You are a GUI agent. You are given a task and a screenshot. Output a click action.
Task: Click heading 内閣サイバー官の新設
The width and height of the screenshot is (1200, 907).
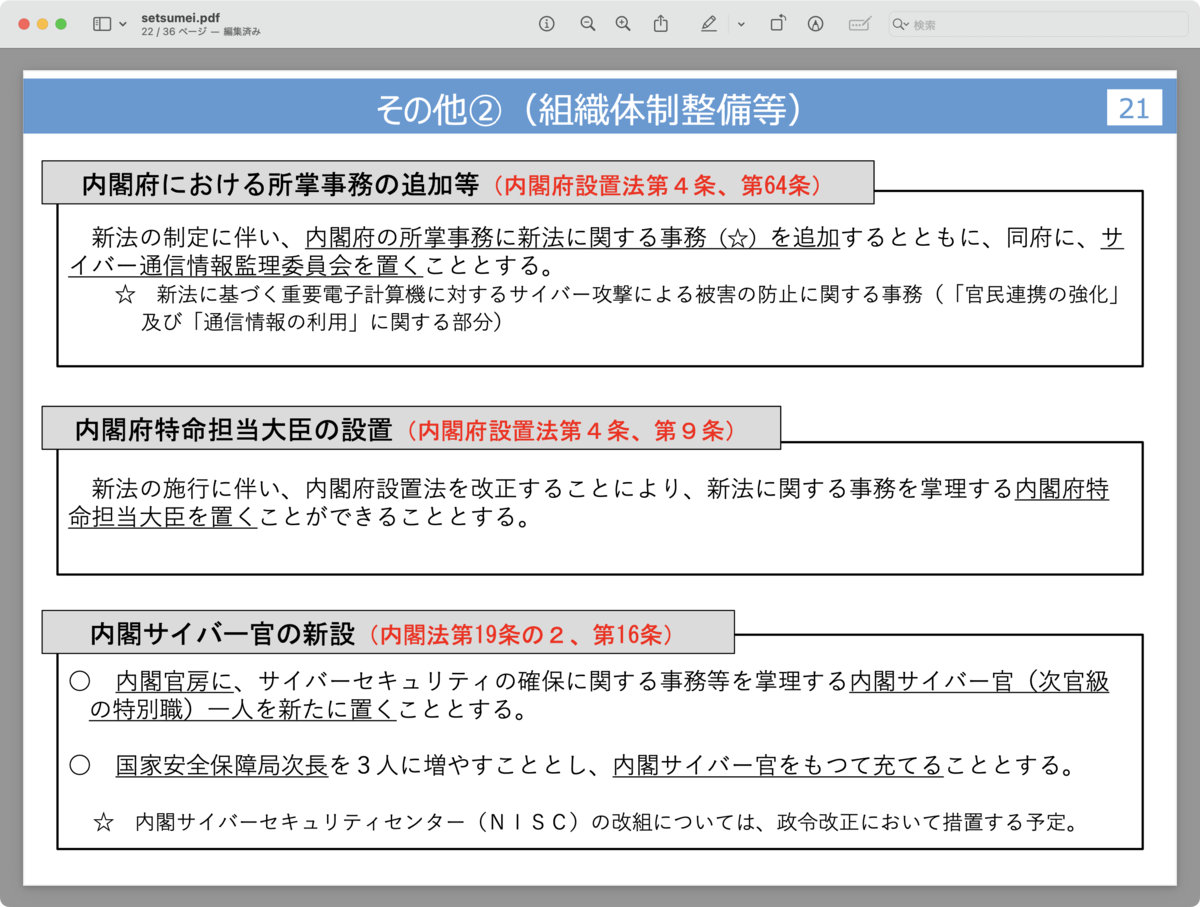(x=222, y=634)
